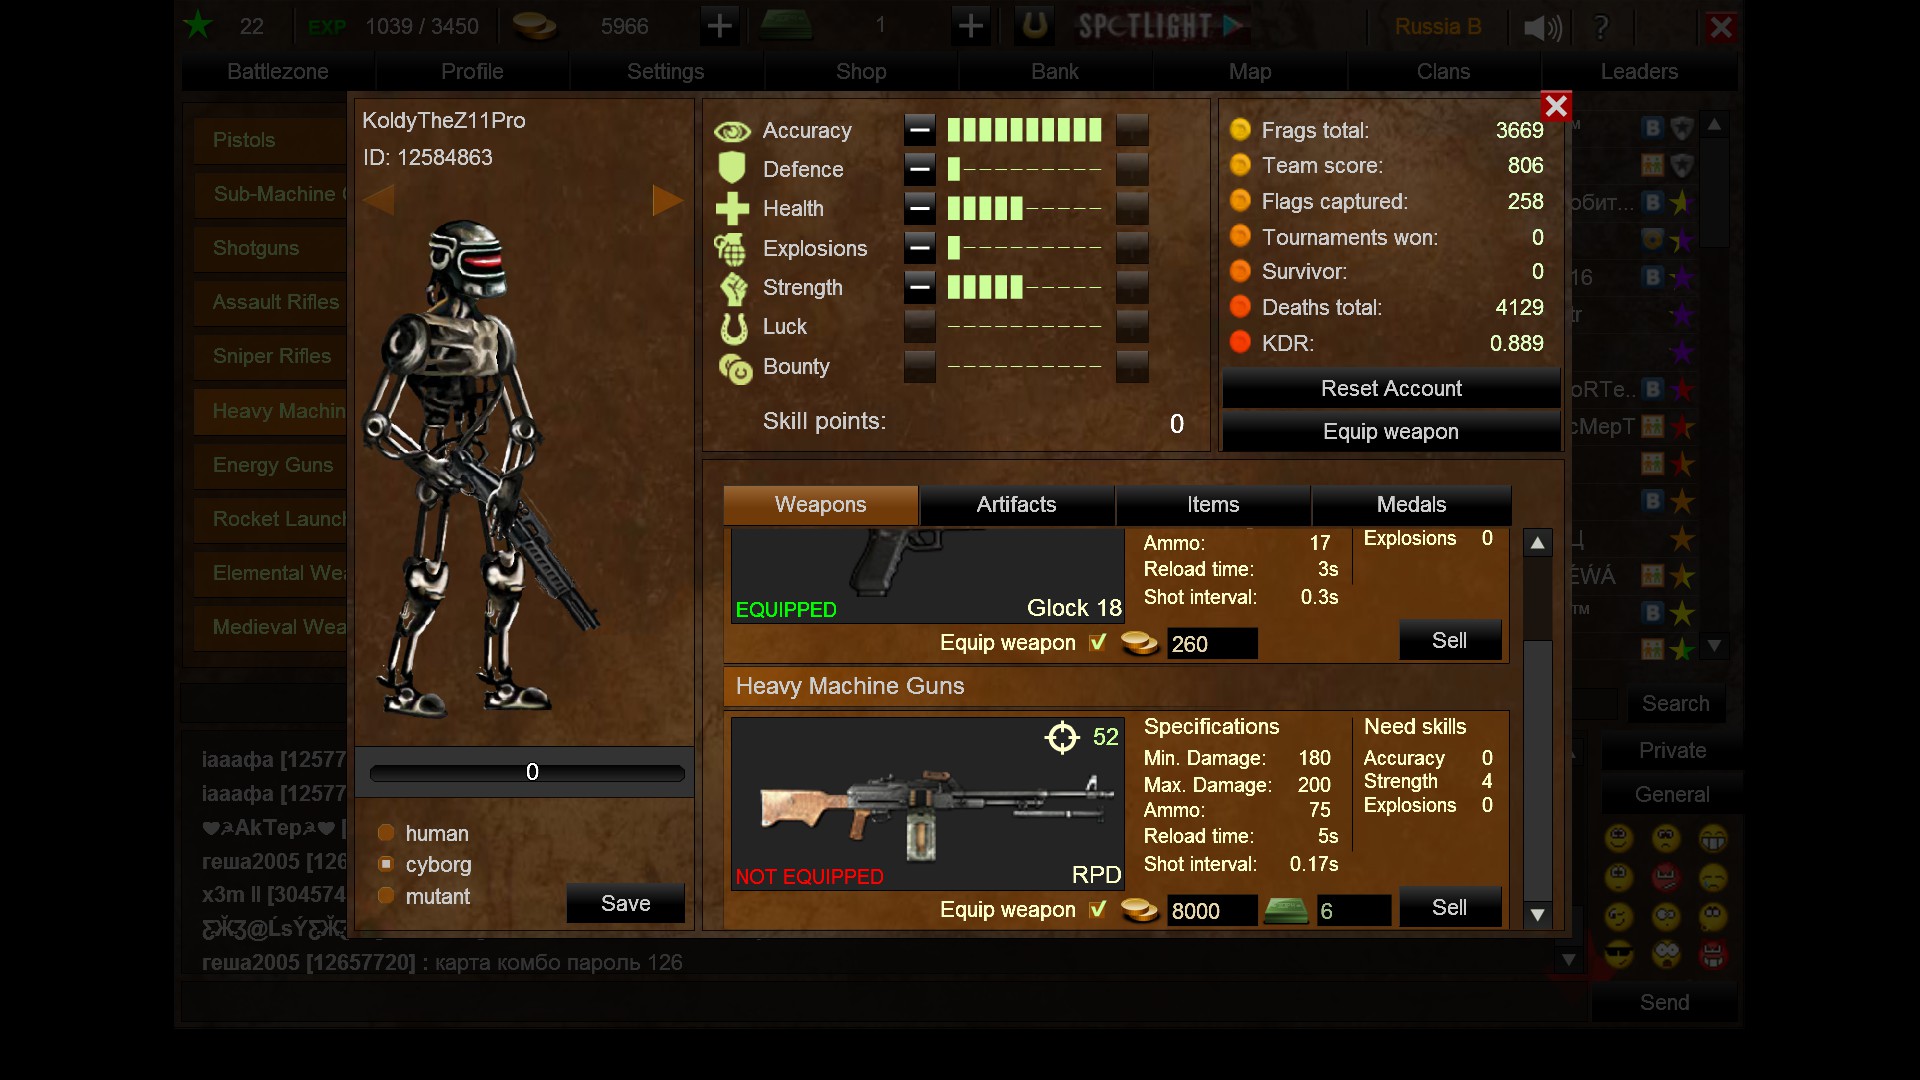Screen dimensions: 1920x1080
Task: Decrease Accuracy with the minus button
Action: 919,130
